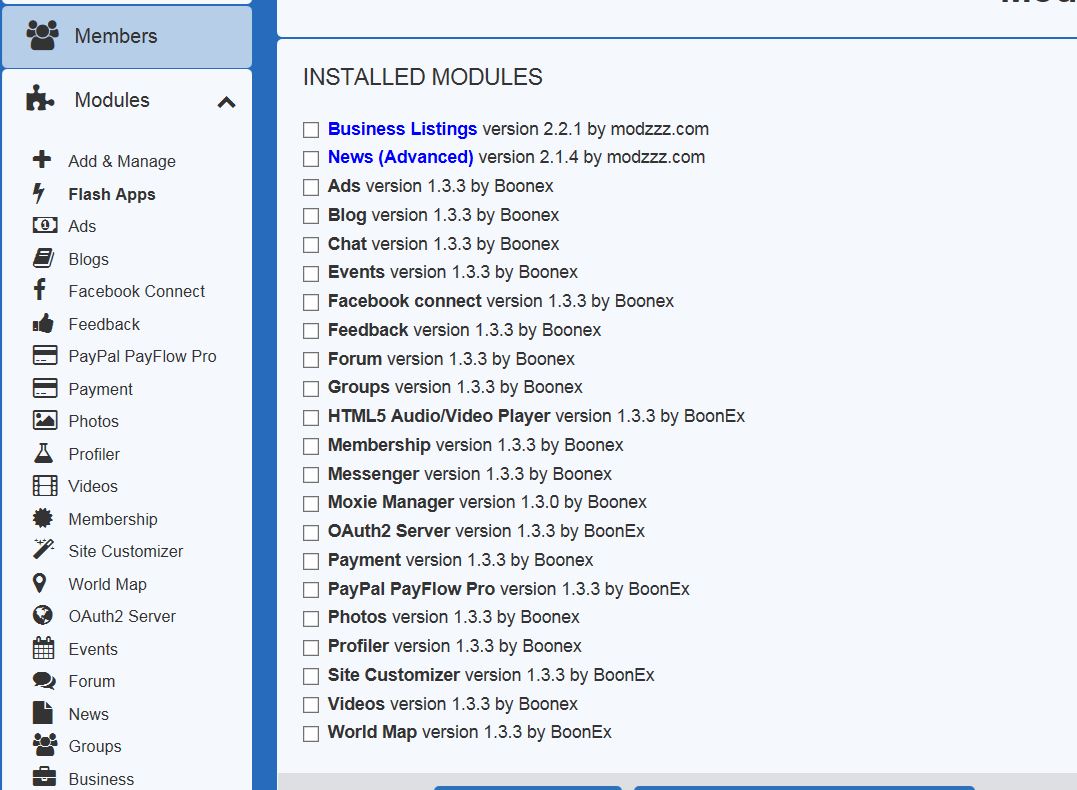The height and width of the screenshot is (790, 1077).
Task: Open the News (Advanced) module link
Action: pyautogui.click(x=400, y=157)
